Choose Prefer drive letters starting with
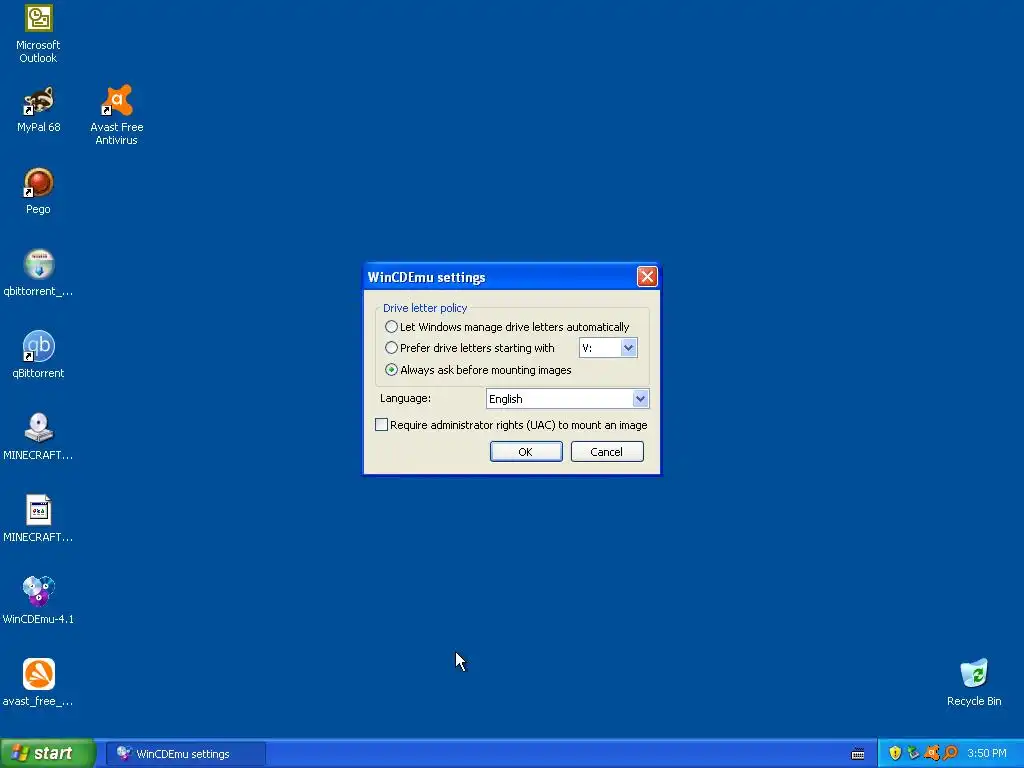This screenshot has width=1024, height=768. pos(470,348)
